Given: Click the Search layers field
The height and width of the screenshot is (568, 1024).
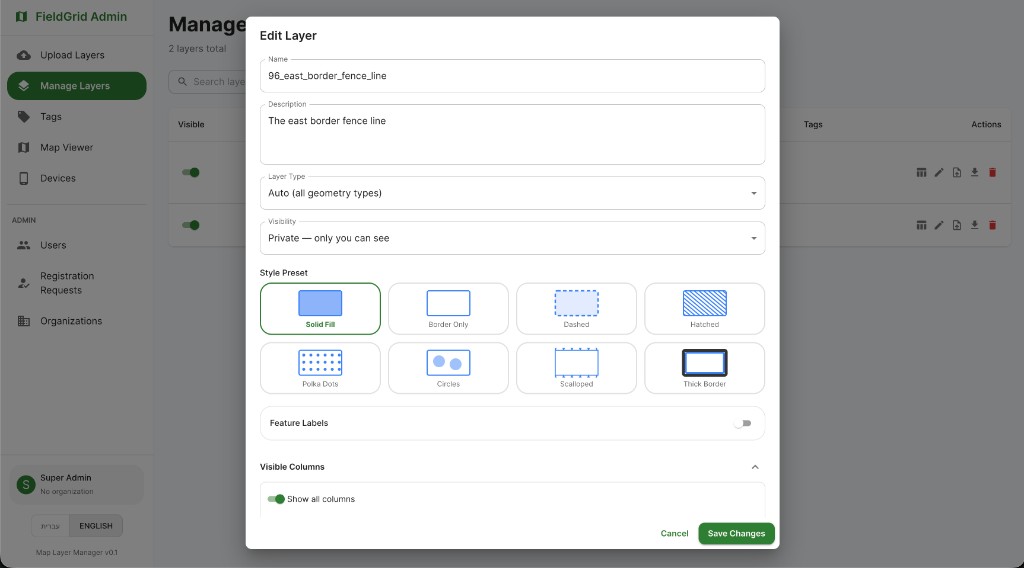Looking at the screenshot, I should [208, 82].
